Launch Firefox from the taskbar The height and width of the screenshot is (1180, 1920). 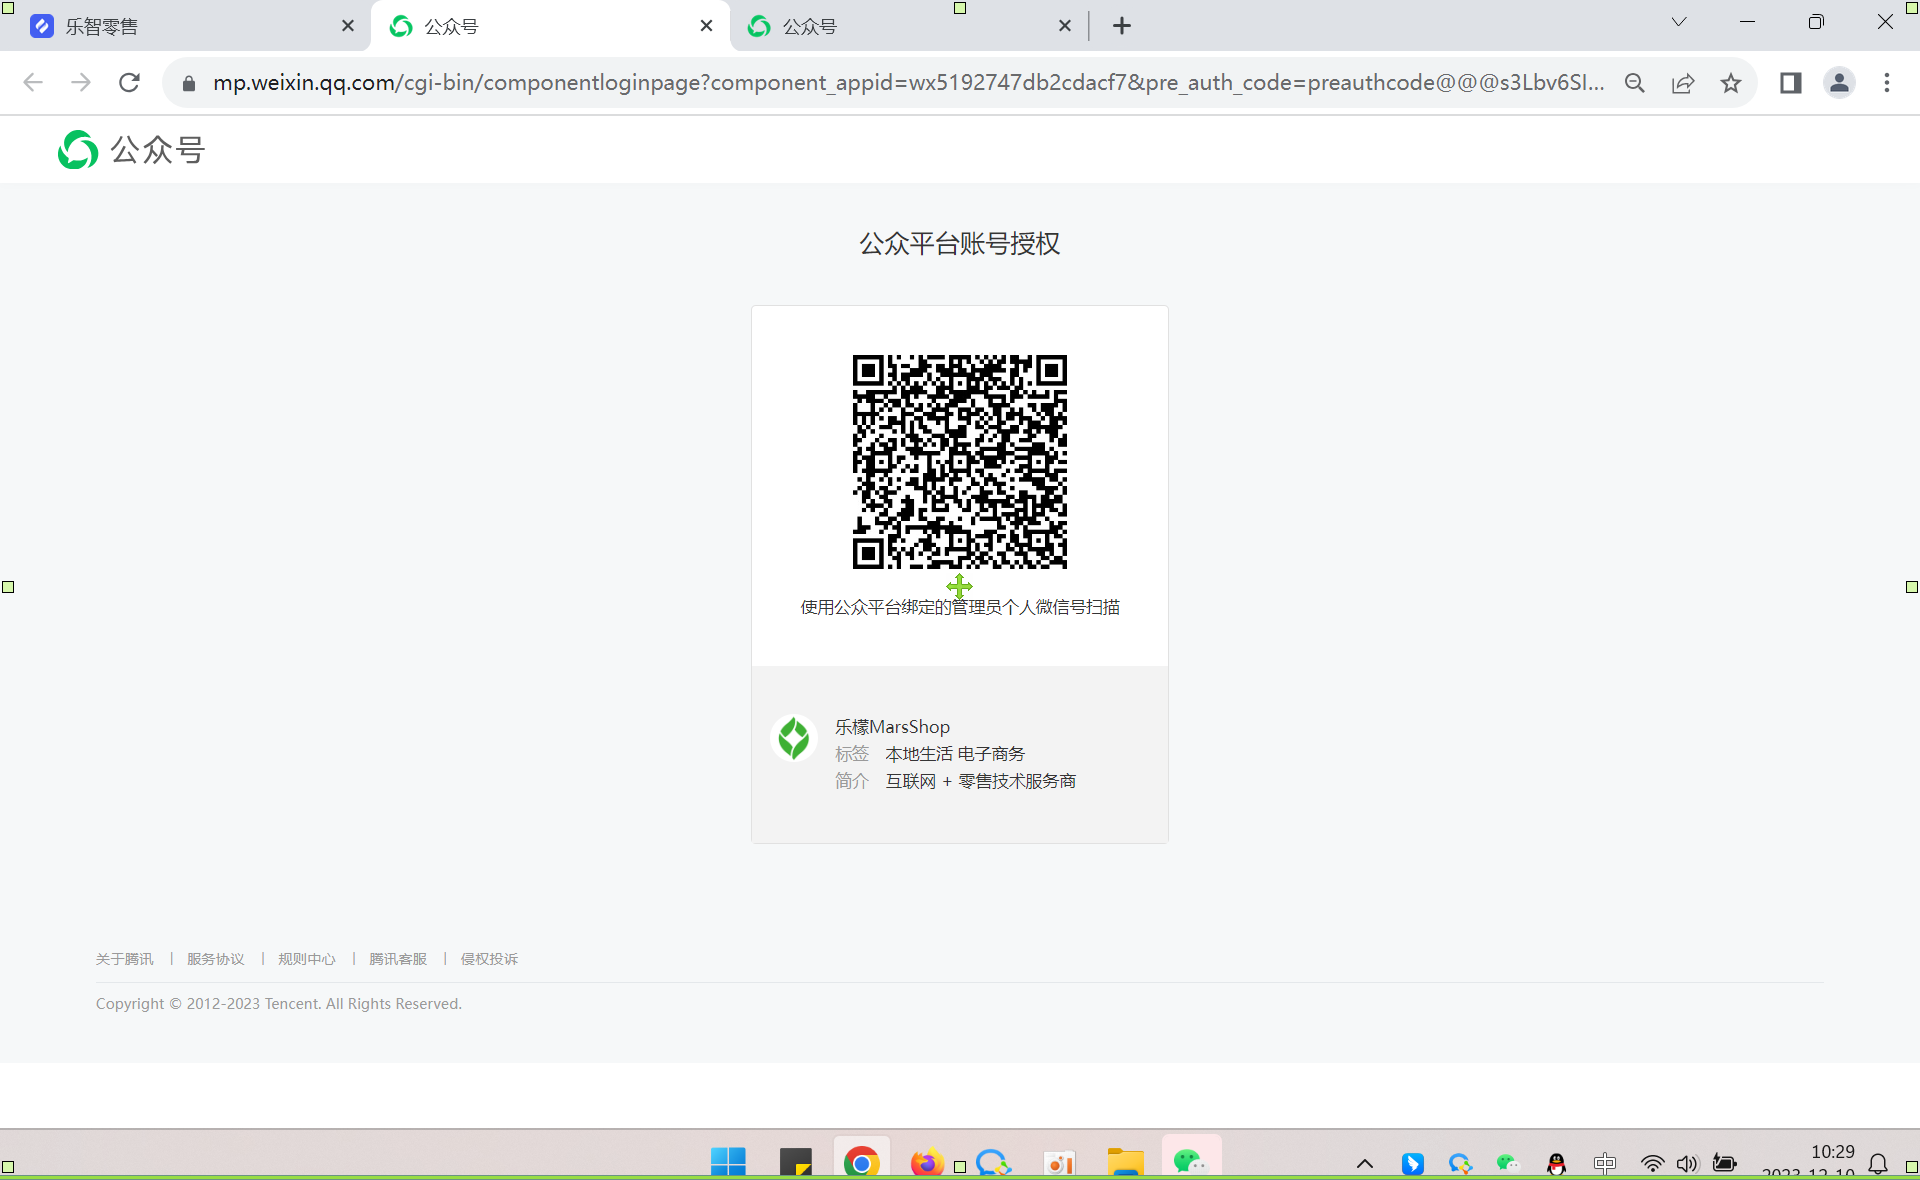click(927, 1162)
